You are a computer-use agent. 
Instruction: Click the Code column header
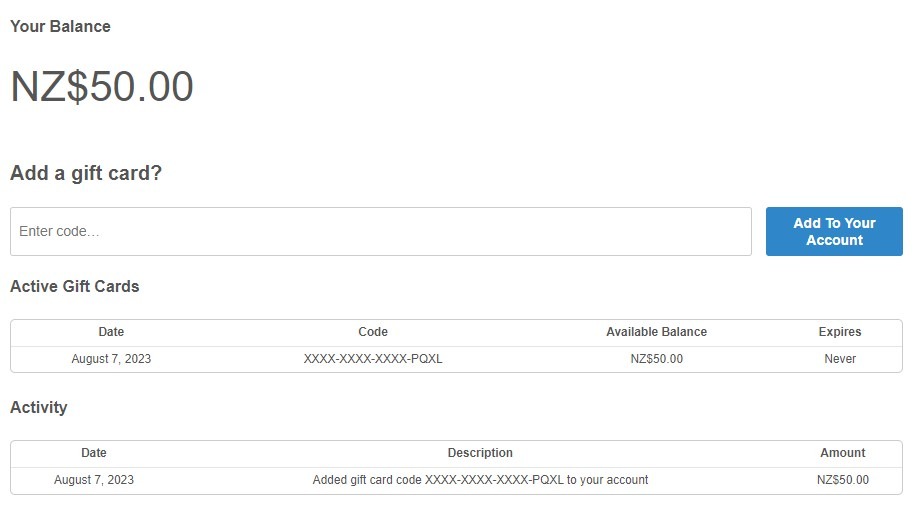(x=373, y=332)
